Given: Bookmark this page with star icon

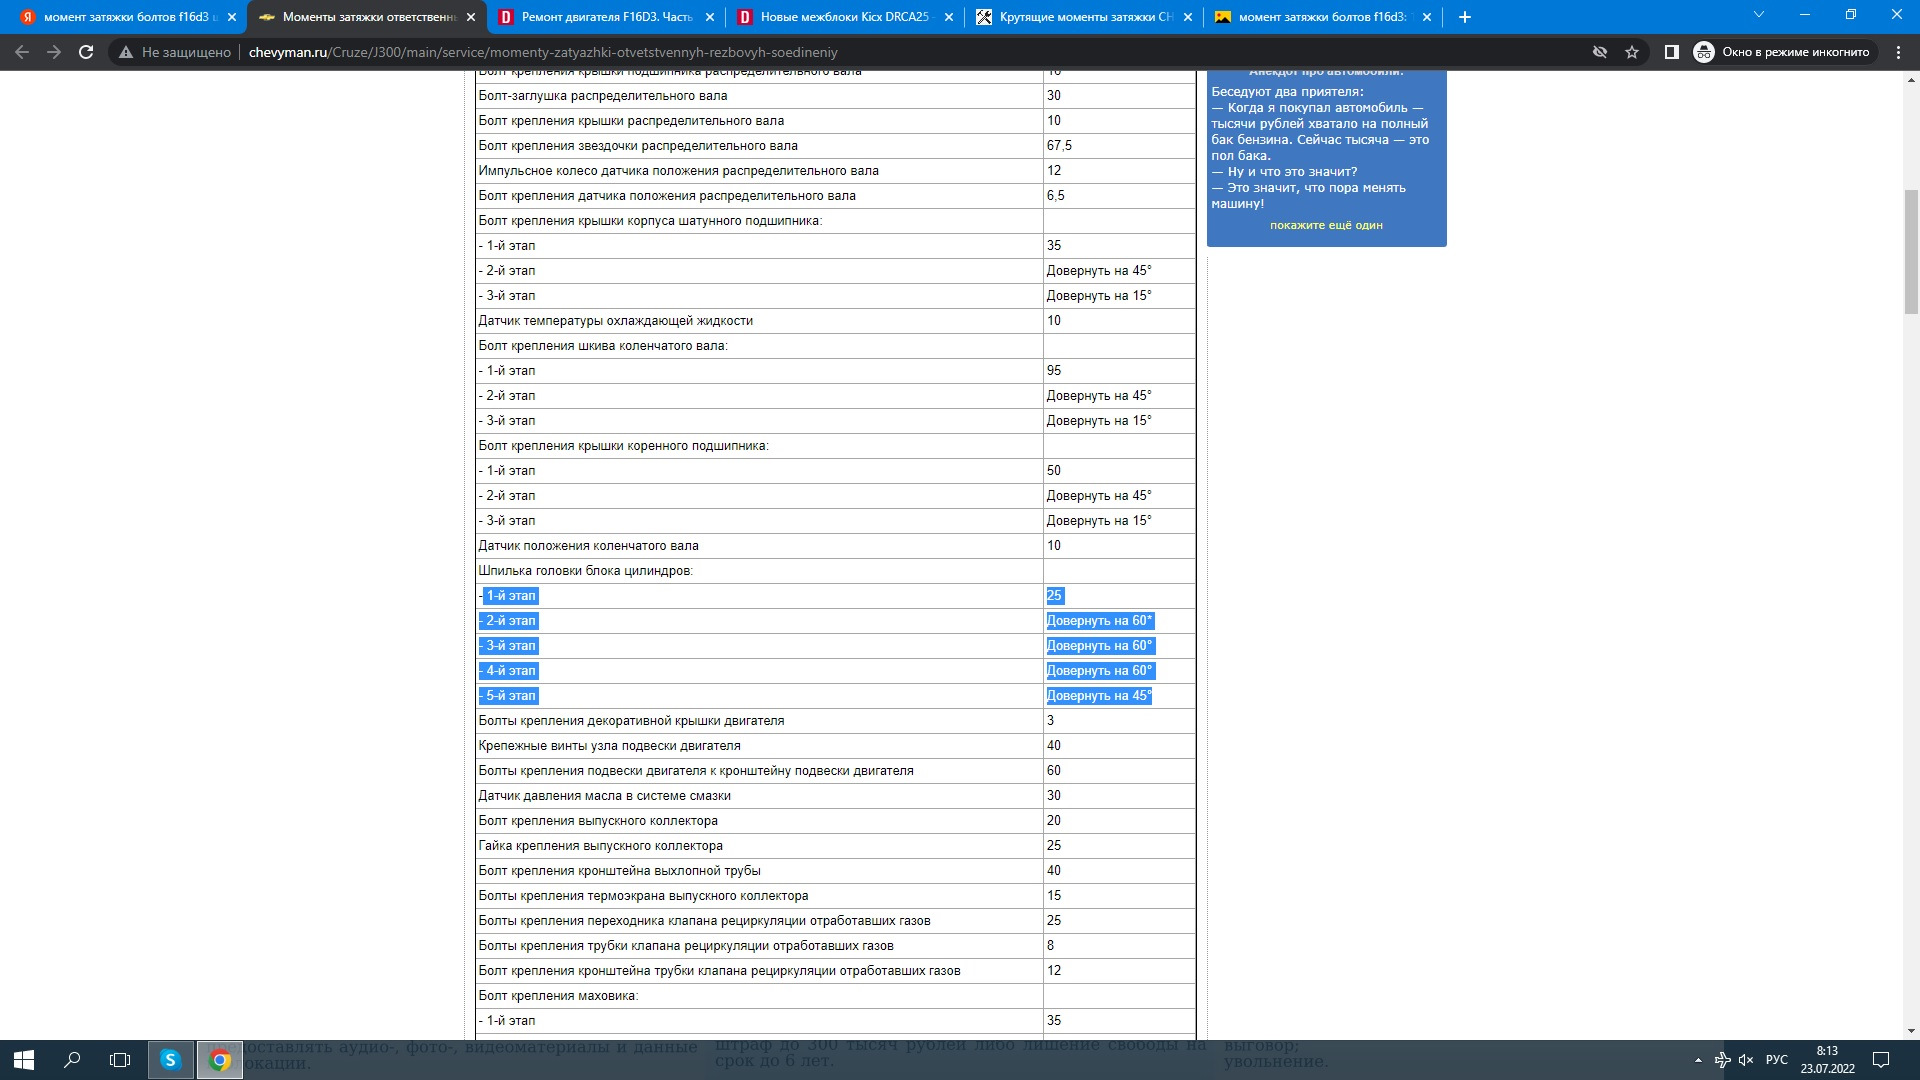Looking at the screenshot, I should 1632,52.
